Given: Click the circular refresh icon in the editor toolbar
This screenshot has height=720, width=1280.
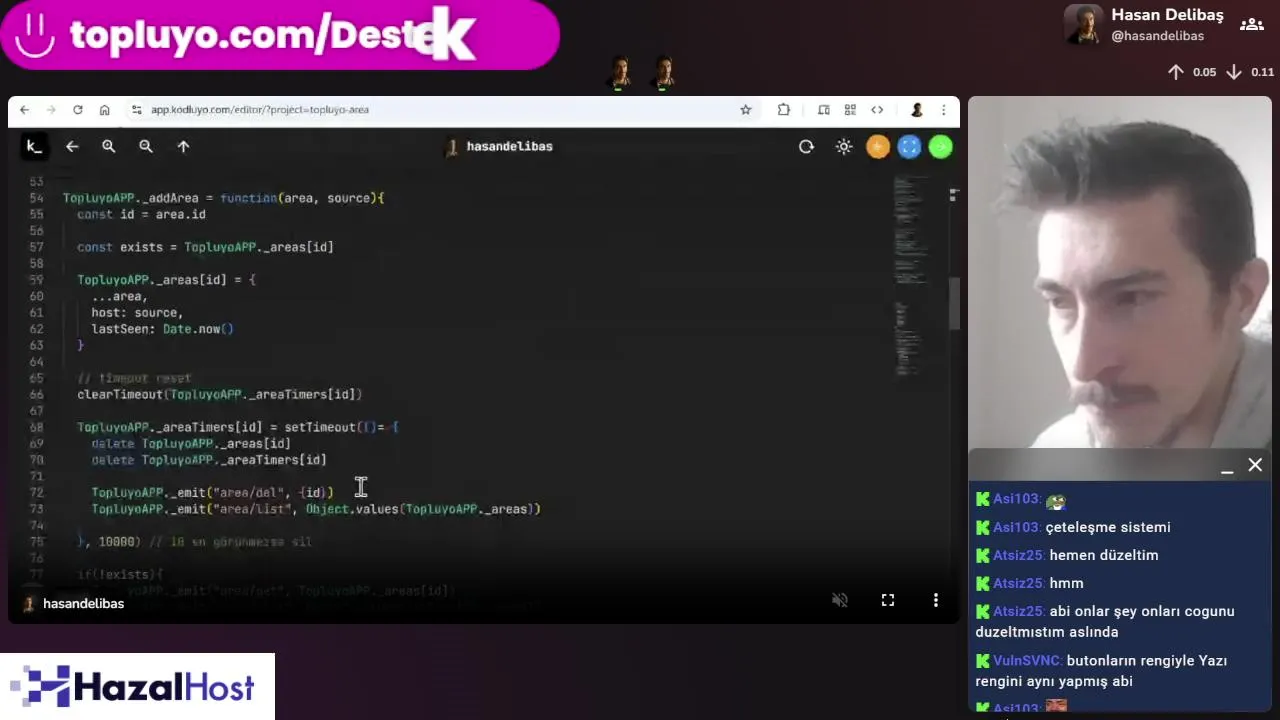Looking at the screenshot, I should 806,147.
